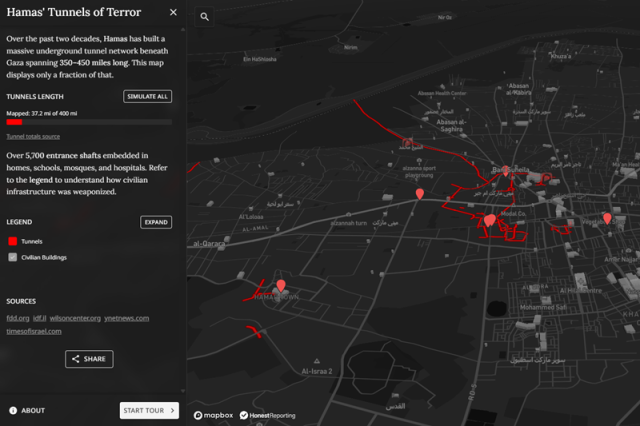Open the ynetnews.com source link
This screenshot has height=426, width=640.
tap(127, 318)
